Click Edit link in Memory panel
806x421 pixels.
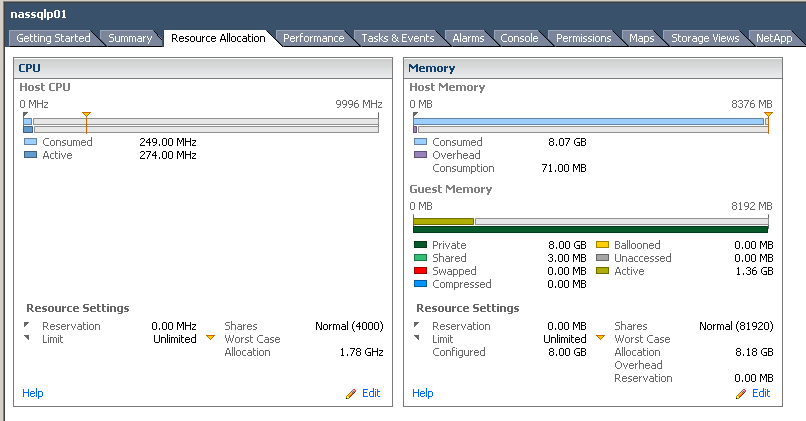761,393
